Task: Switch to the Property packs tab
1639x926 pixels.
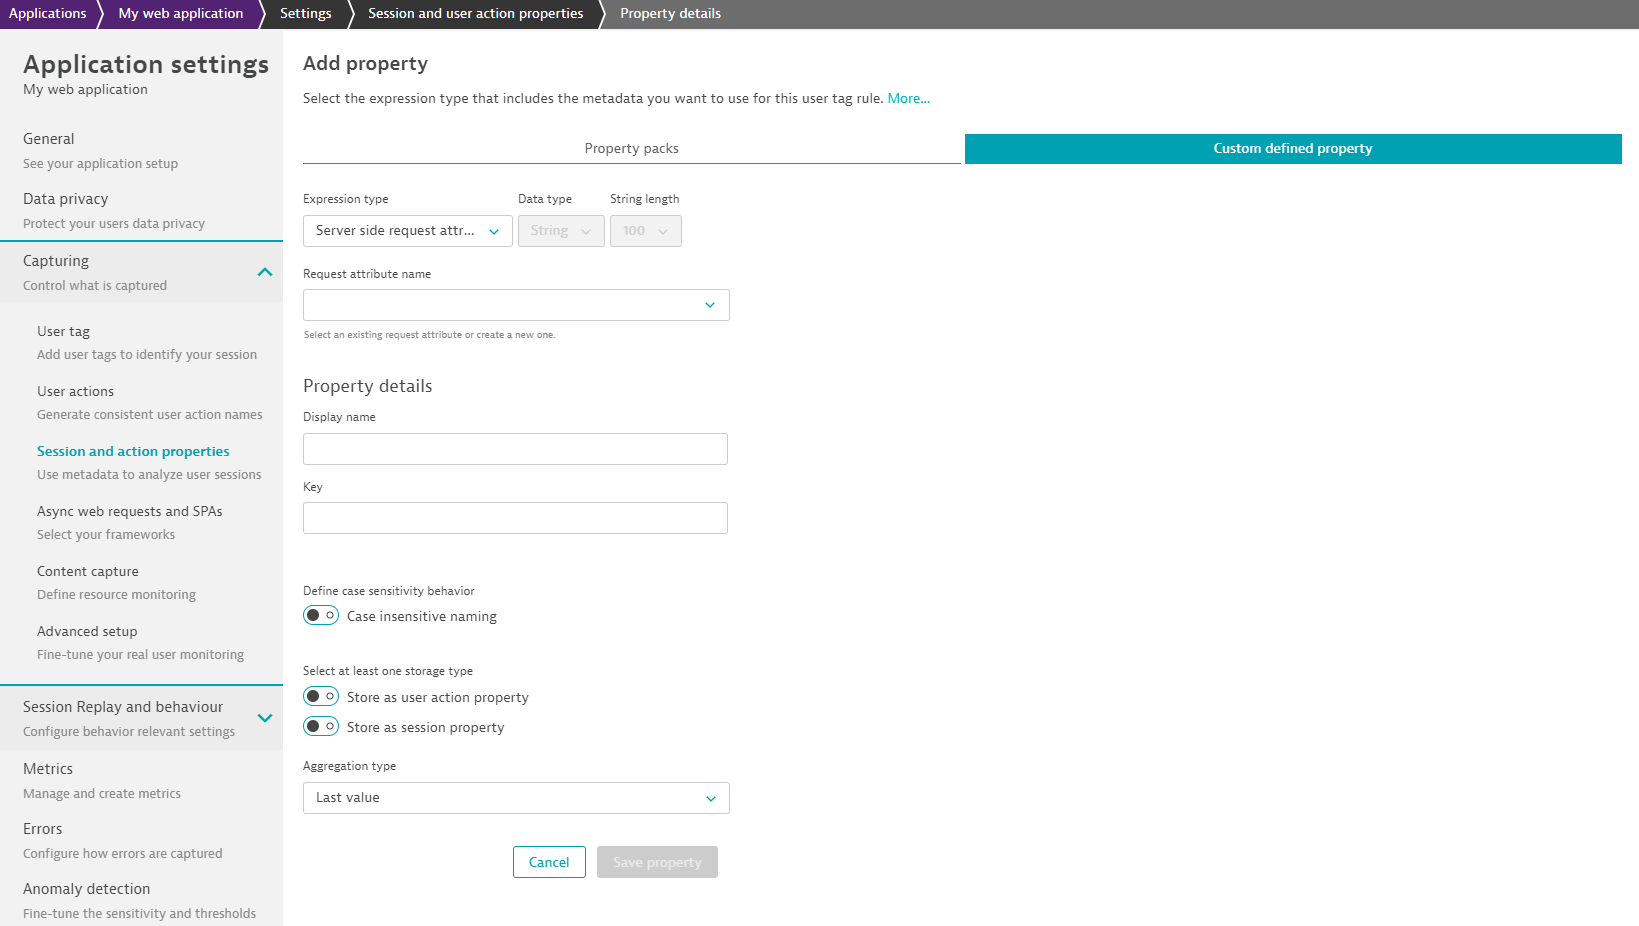Action: tap(631, 149)
